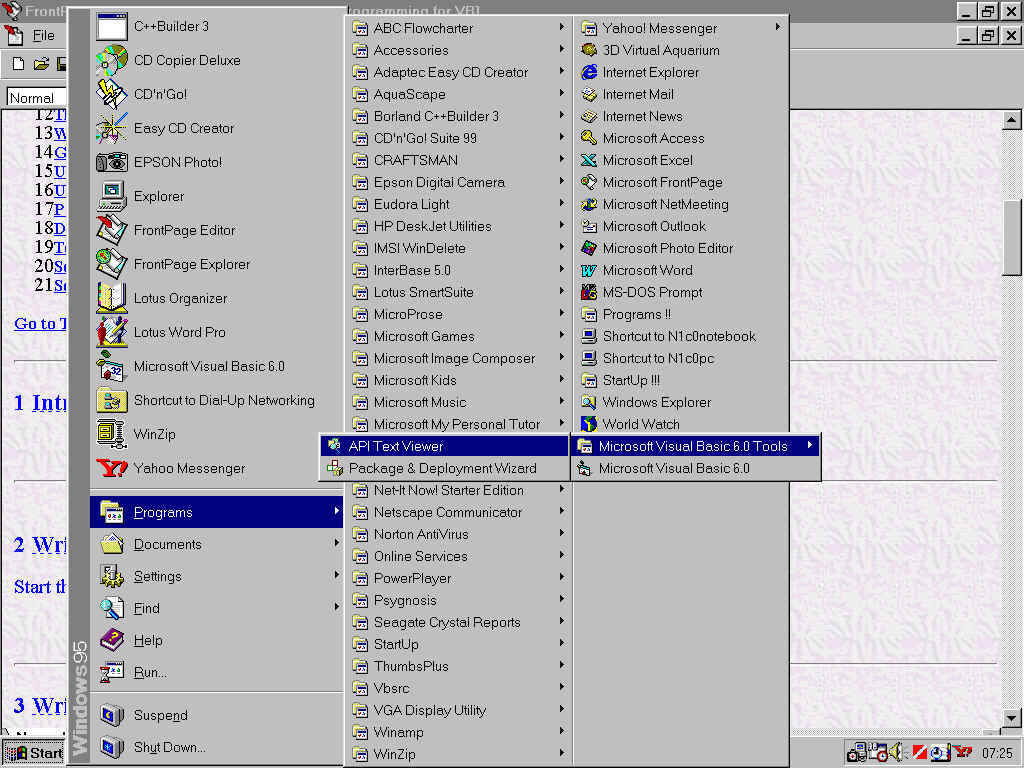
Task: Expand the Netscape Communicator folder
Action: tap(458, 512)
